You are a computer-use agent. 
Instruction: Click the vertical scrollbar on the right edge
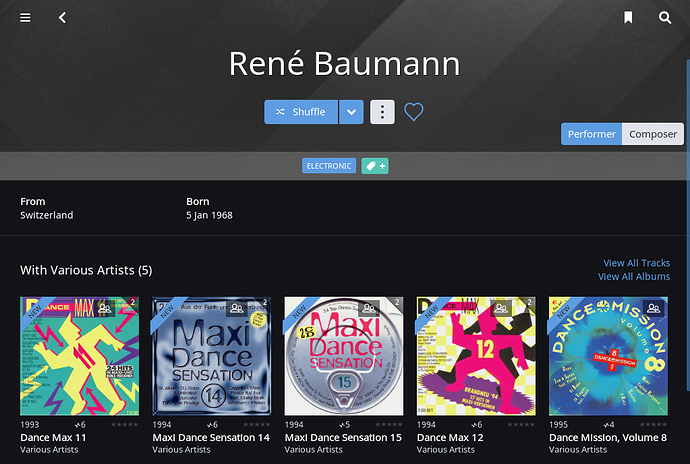[x=688, y=225]
